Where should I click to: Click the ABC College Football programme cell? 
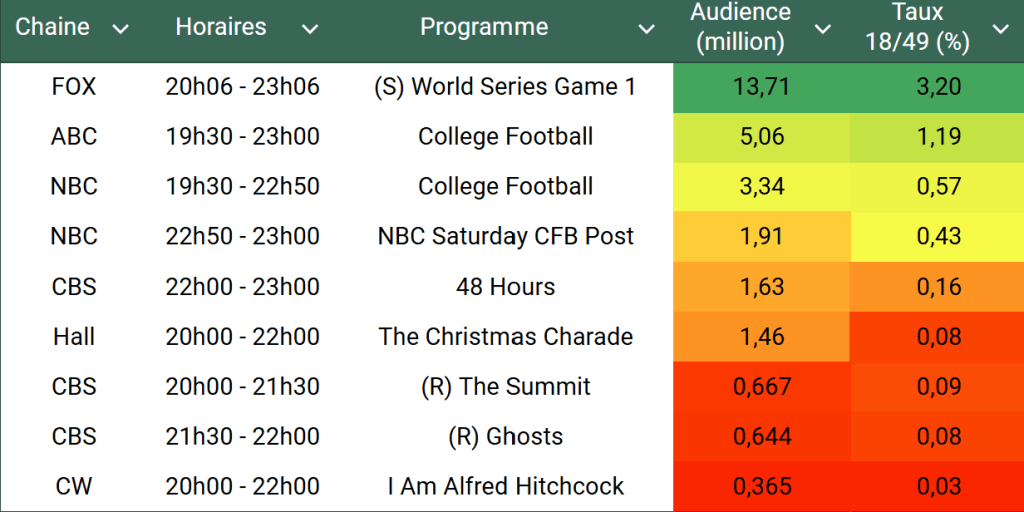tap(505, 137)
